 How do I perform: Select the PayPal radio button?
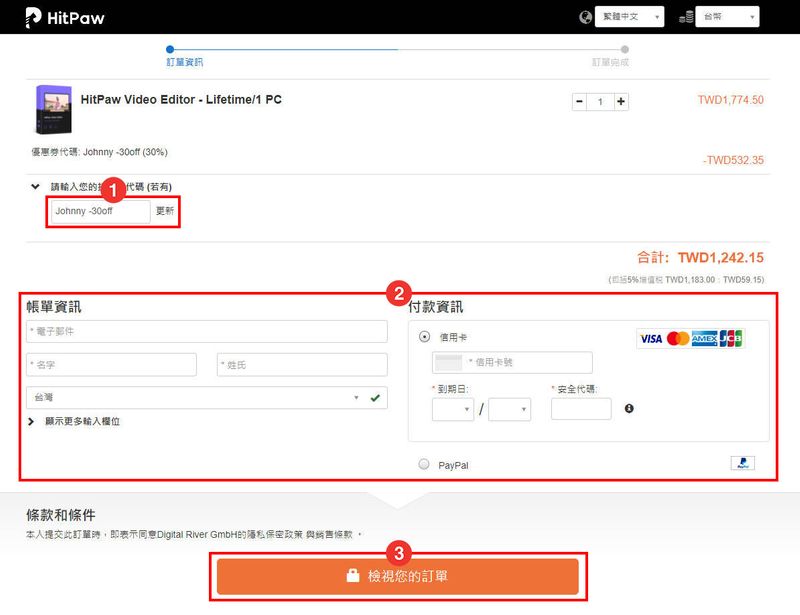click(424, 464)
